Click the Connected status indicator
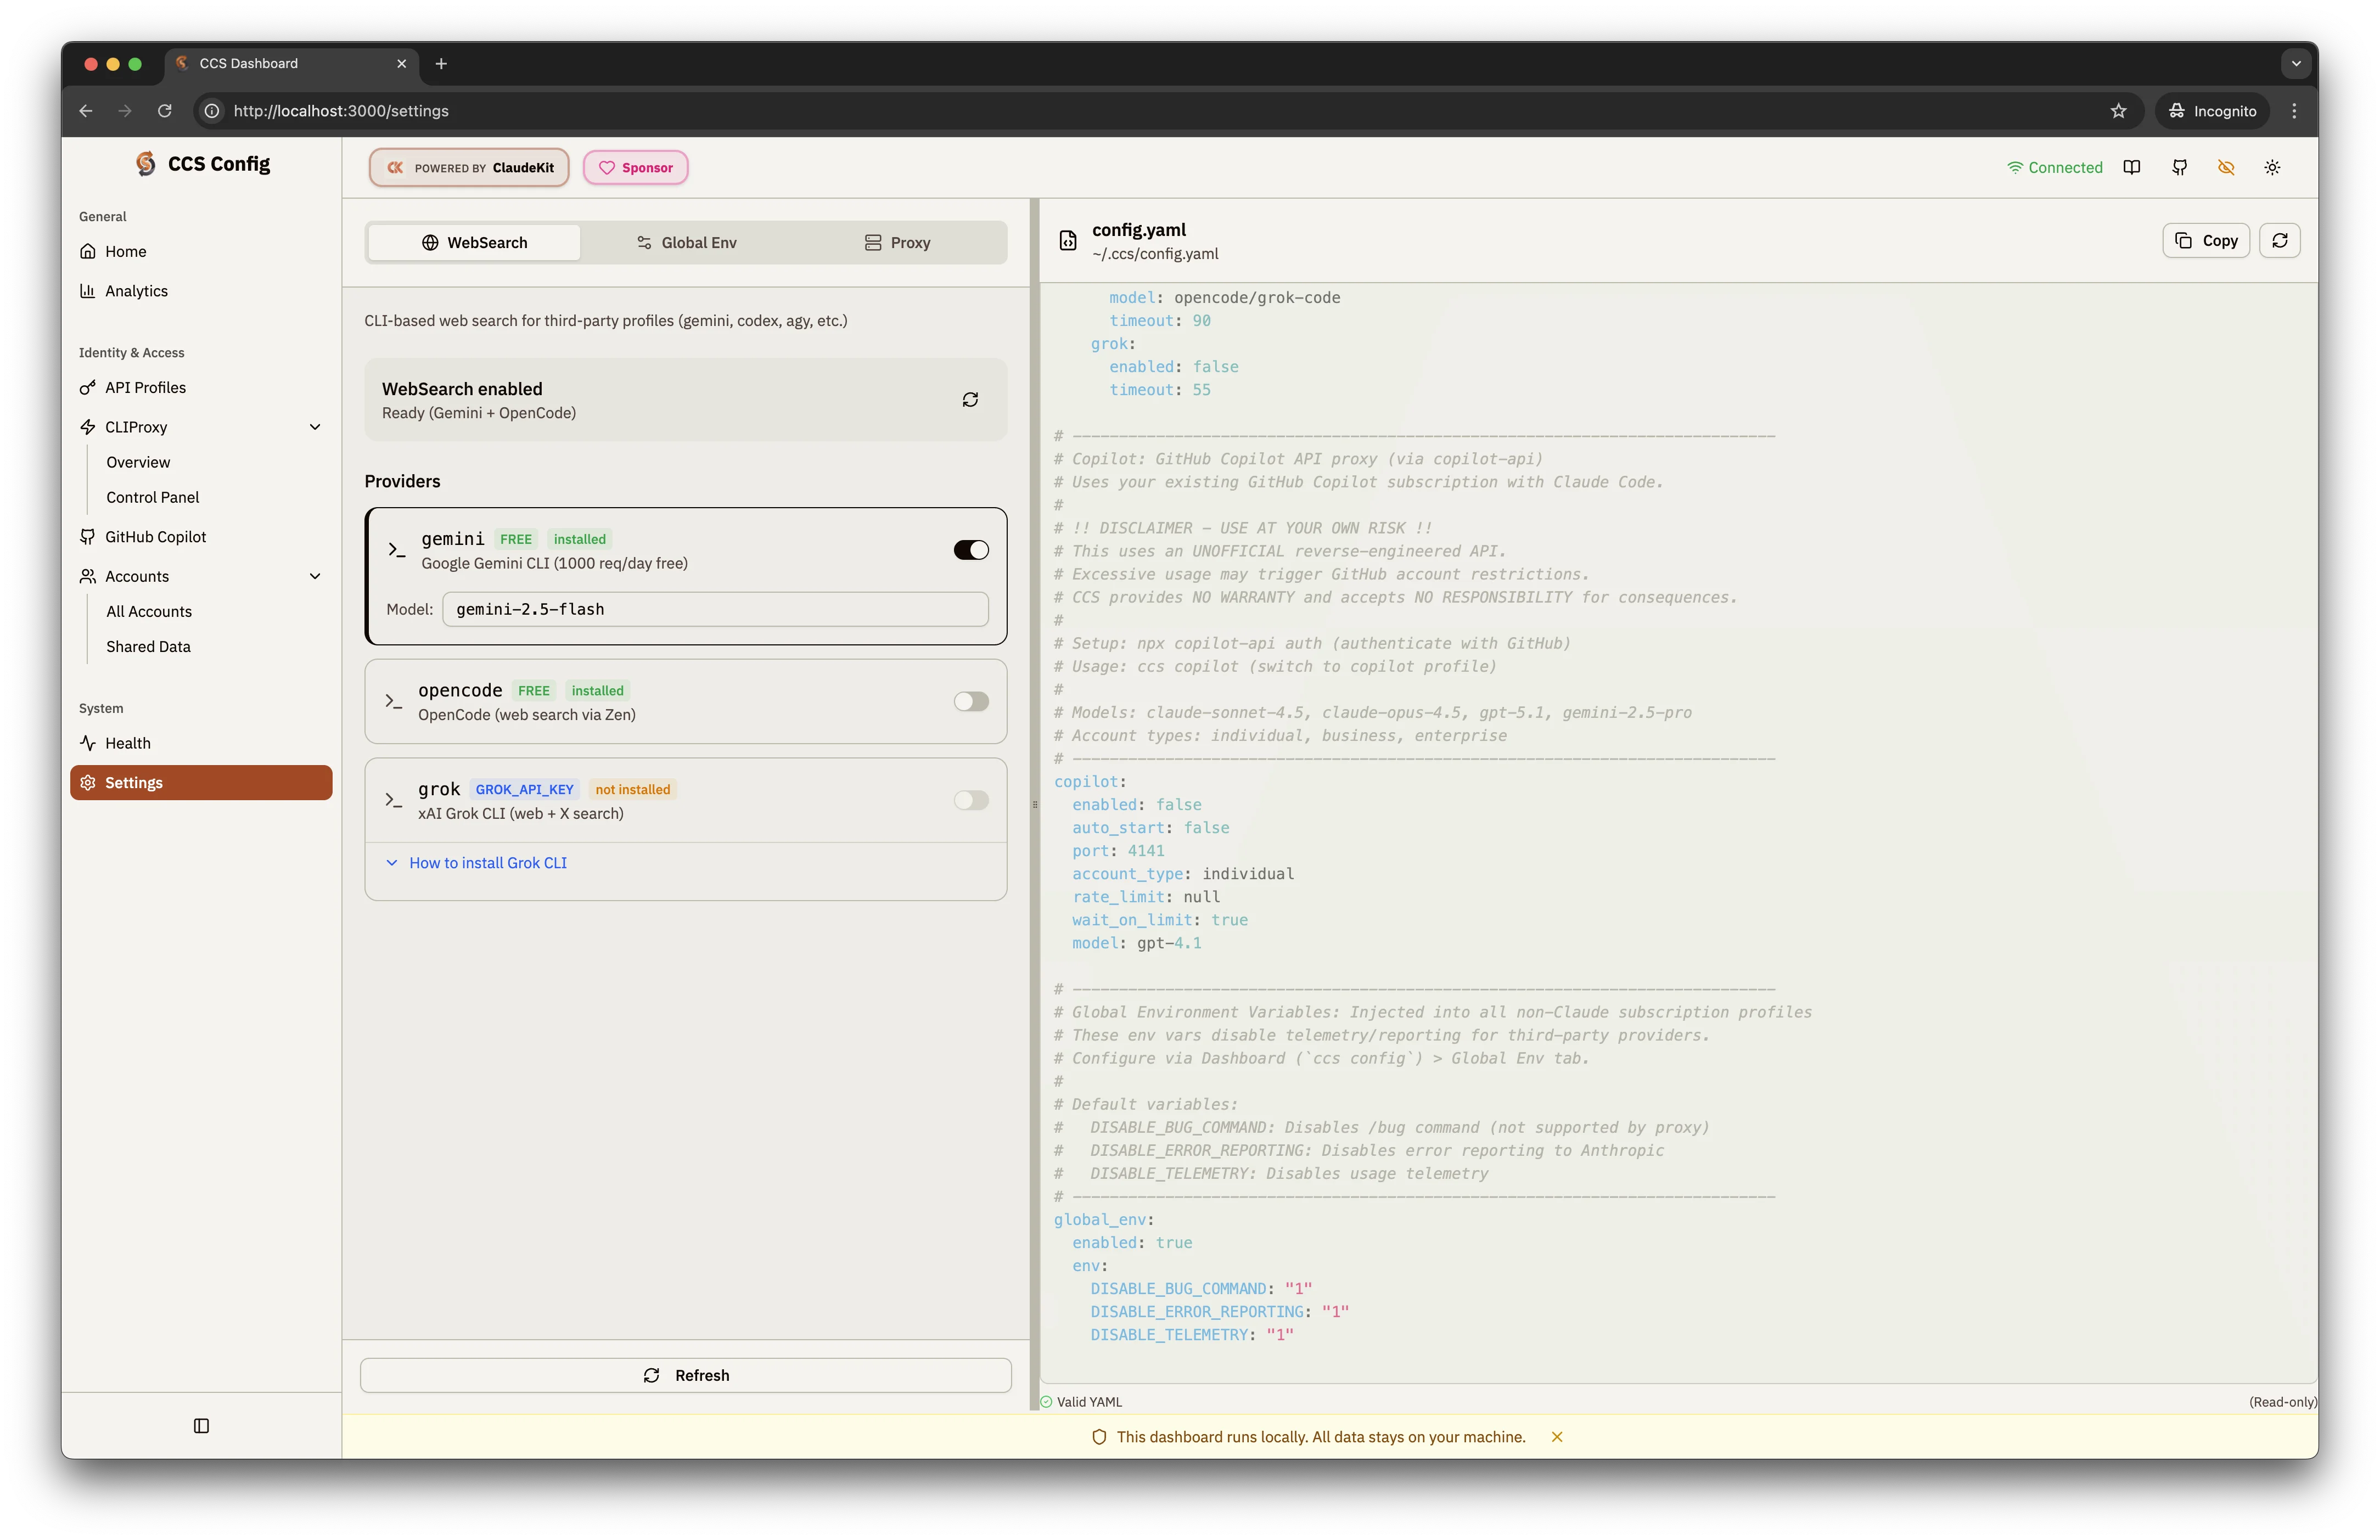The image size is (2380, 1540). (2055, 167)
